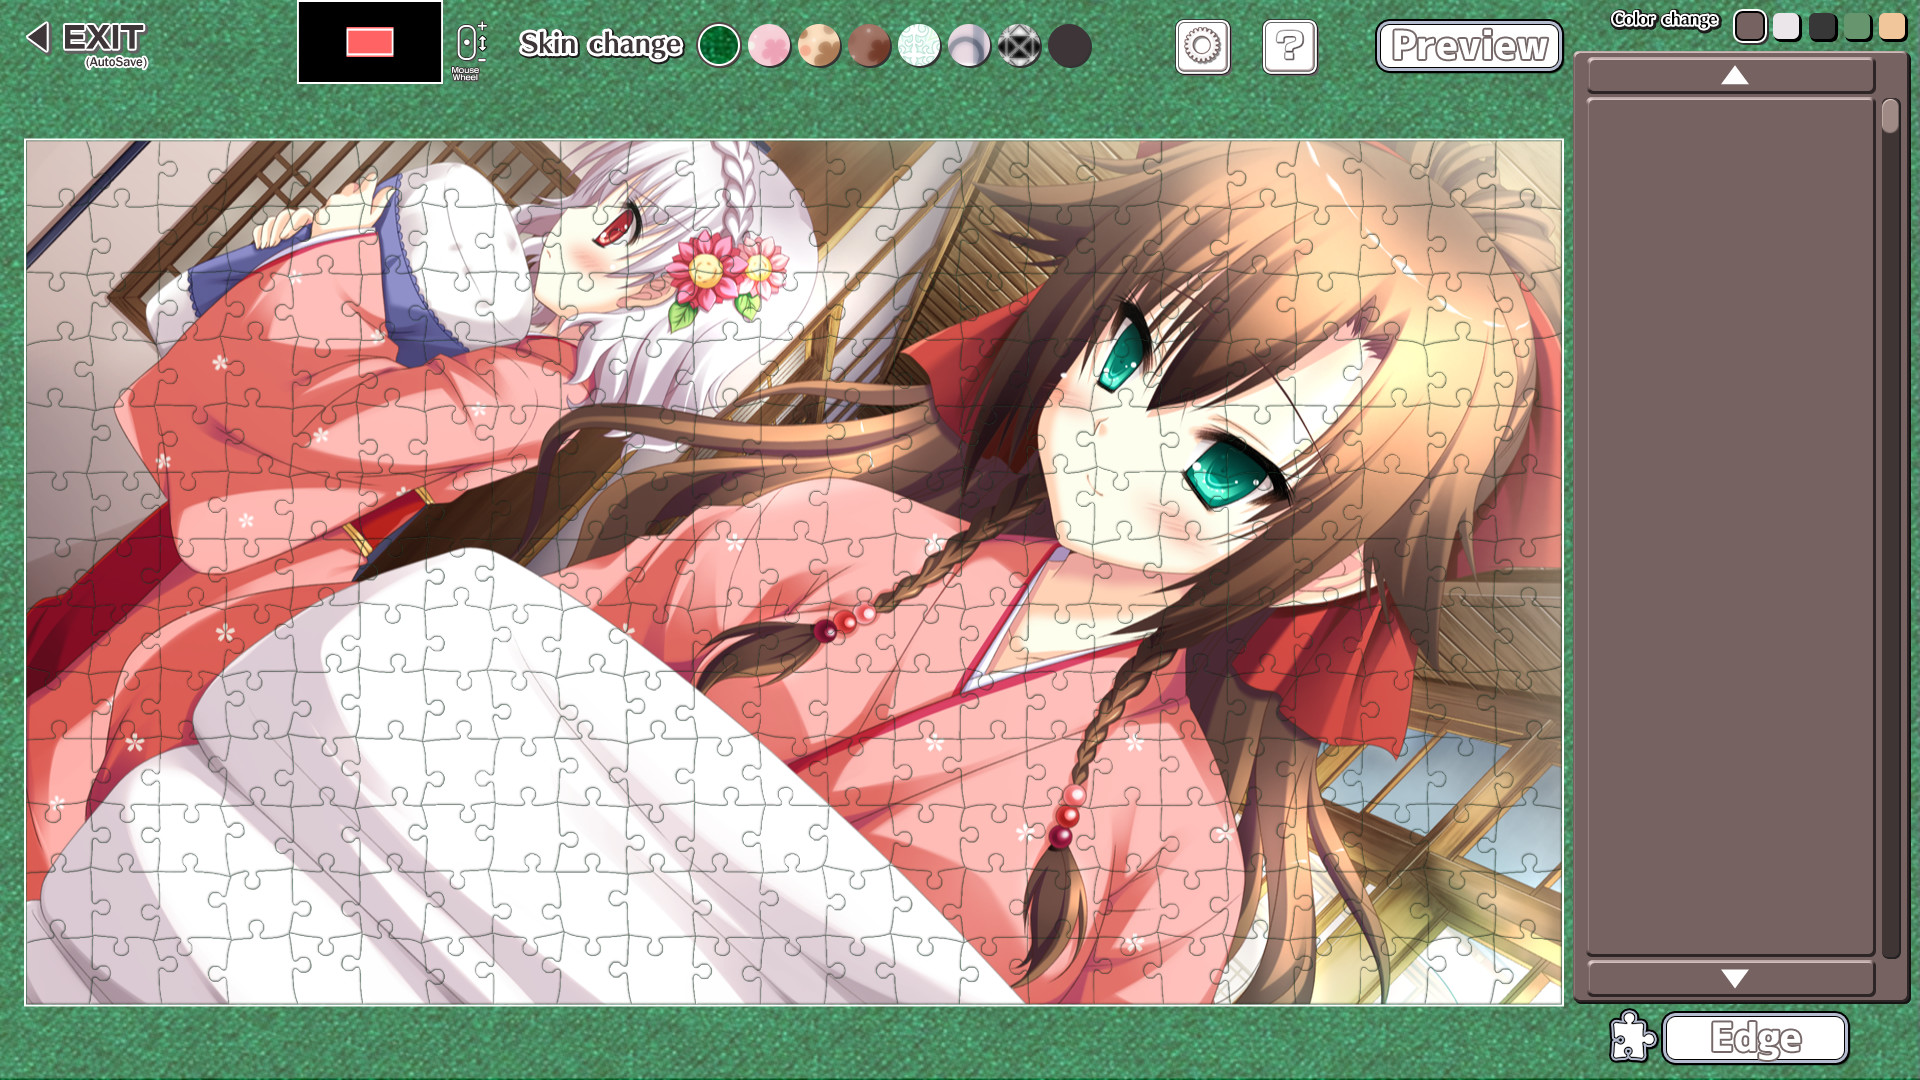Enable the brown spotted skin style
This screenshot has width=1920, height=1080.
pos(820,46)
